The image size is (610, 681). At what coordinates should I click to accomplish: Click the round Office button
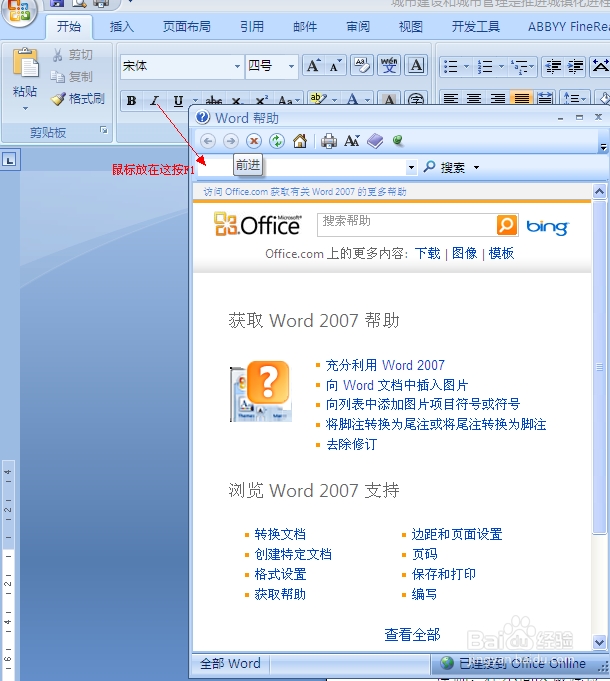coord(19,10)
